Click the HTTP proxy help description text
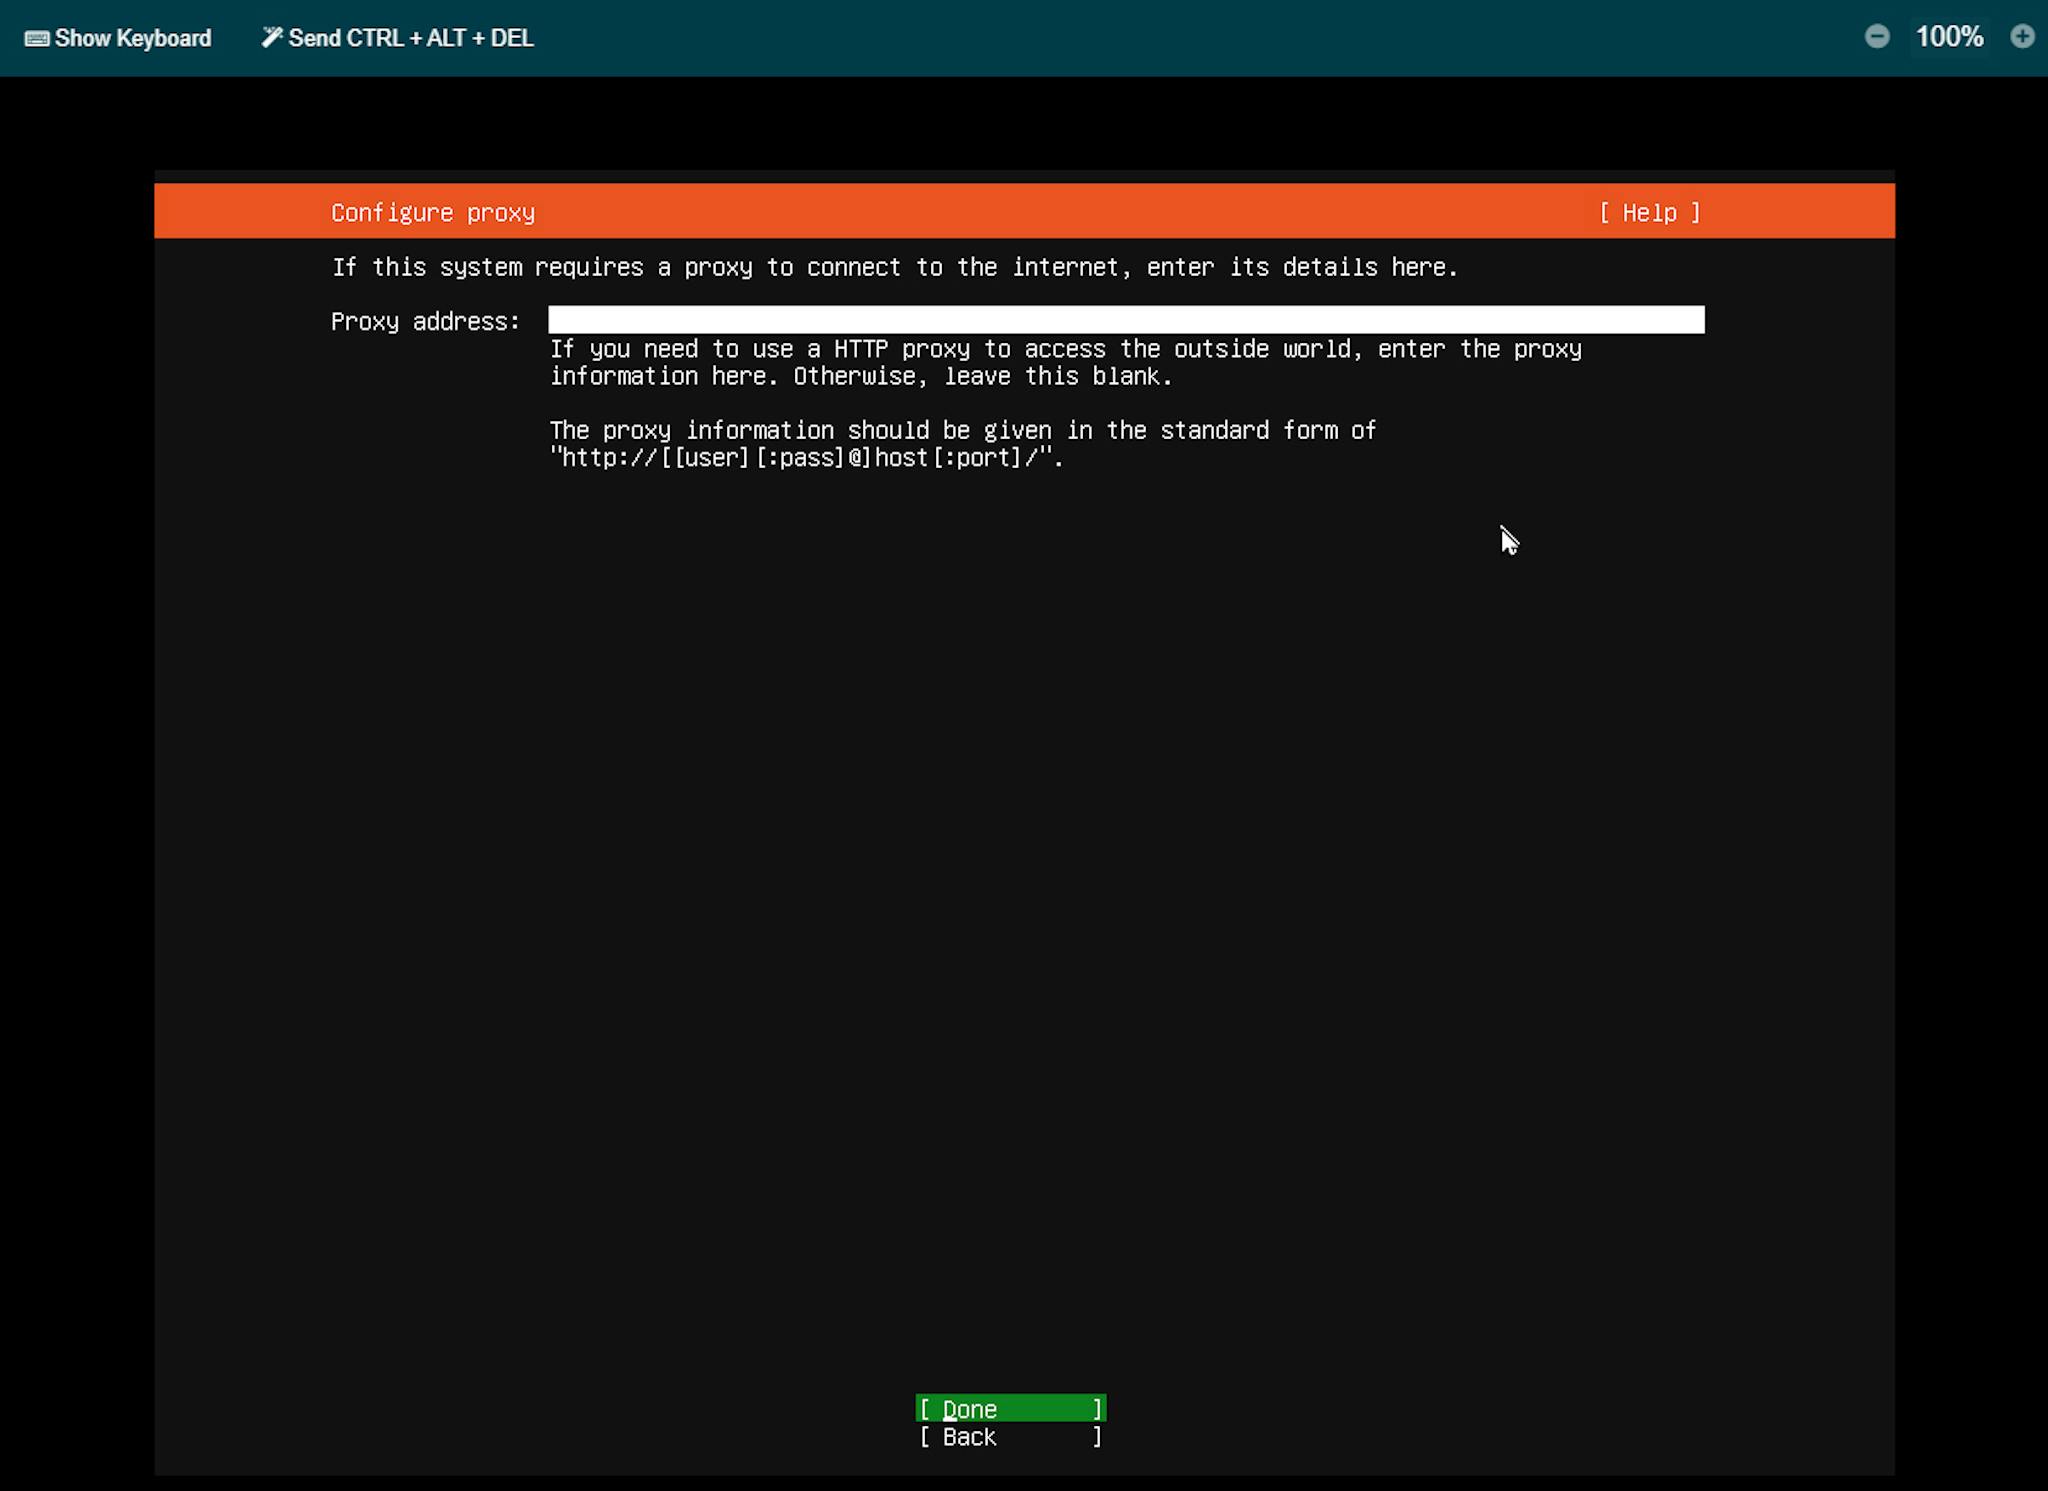 pyautogui.click(x=1064, y=363)
